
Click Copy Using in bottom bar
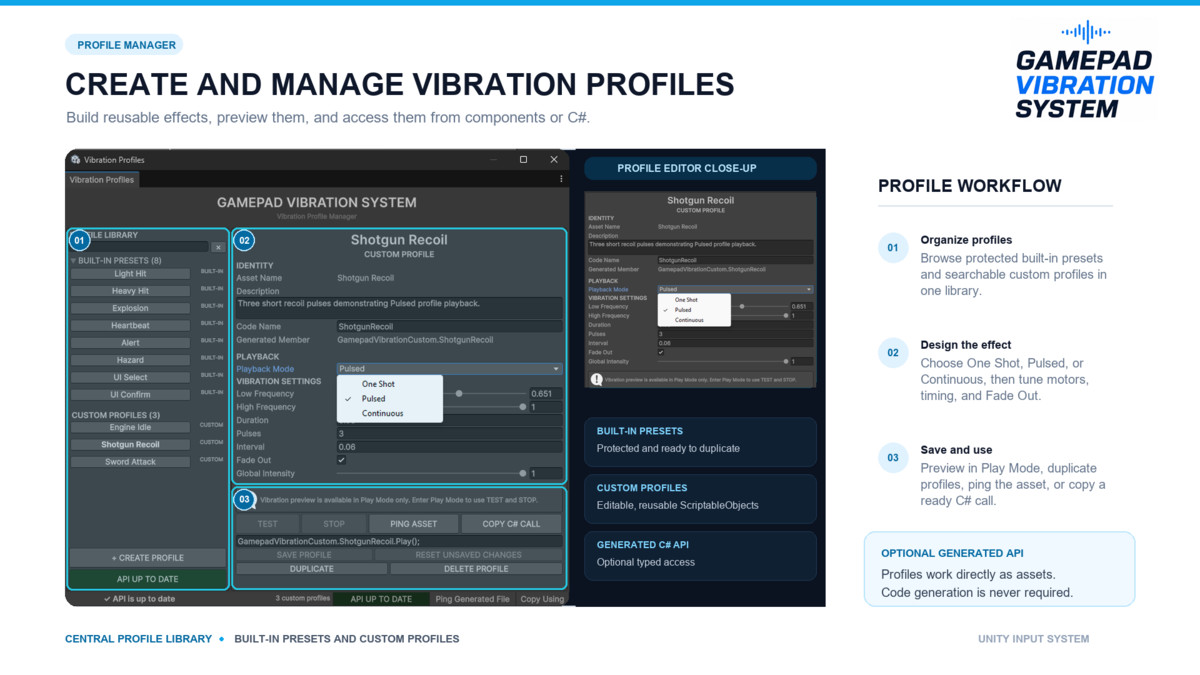tap(542, 599)
